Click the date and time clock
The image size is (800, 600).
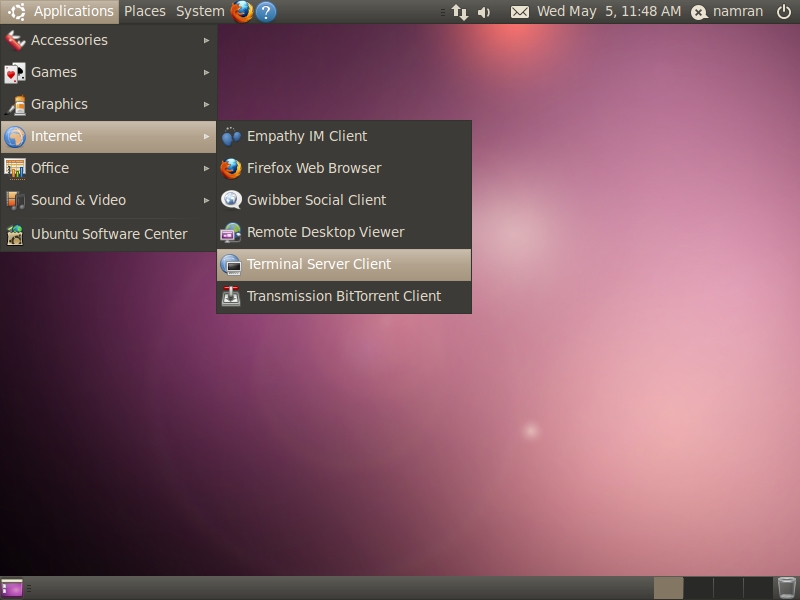click(x=608, y=12)
